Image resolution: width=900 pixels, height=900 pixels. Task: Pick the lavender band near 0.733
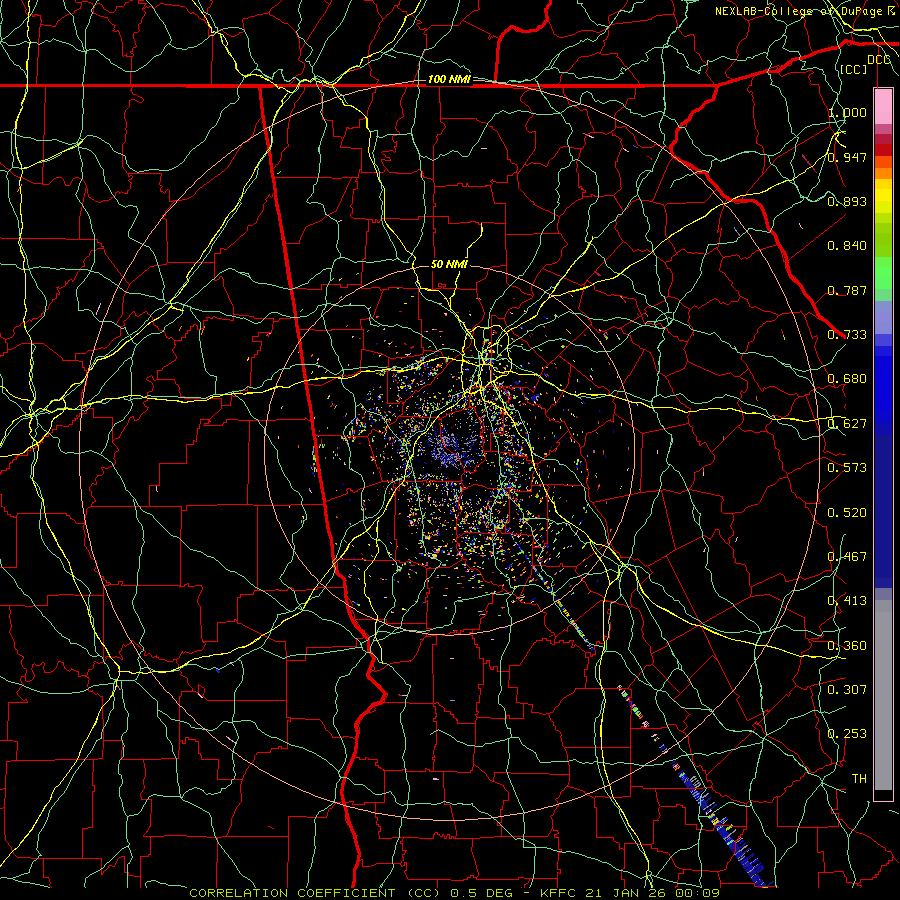883,317
